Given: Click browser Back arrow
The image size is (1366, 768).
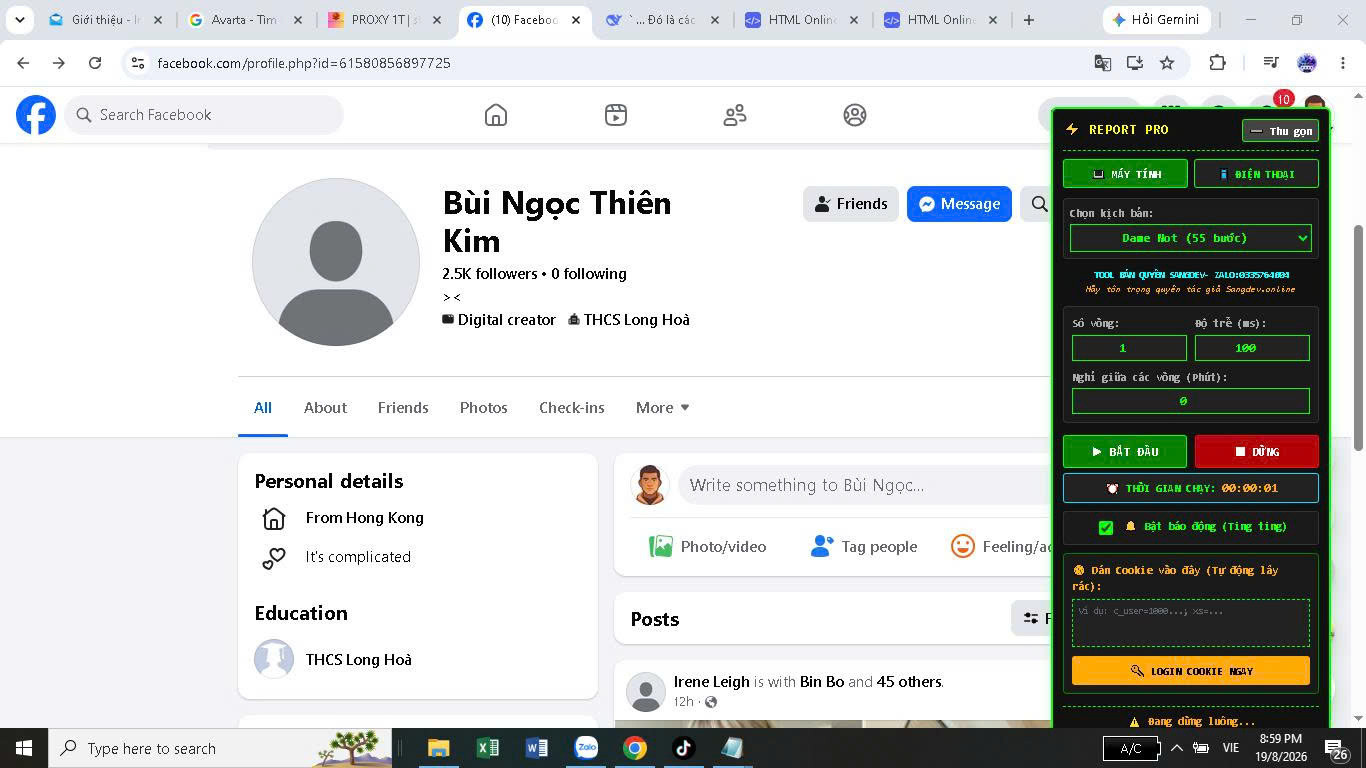Looking at the screenshot, I should [23, 63].
